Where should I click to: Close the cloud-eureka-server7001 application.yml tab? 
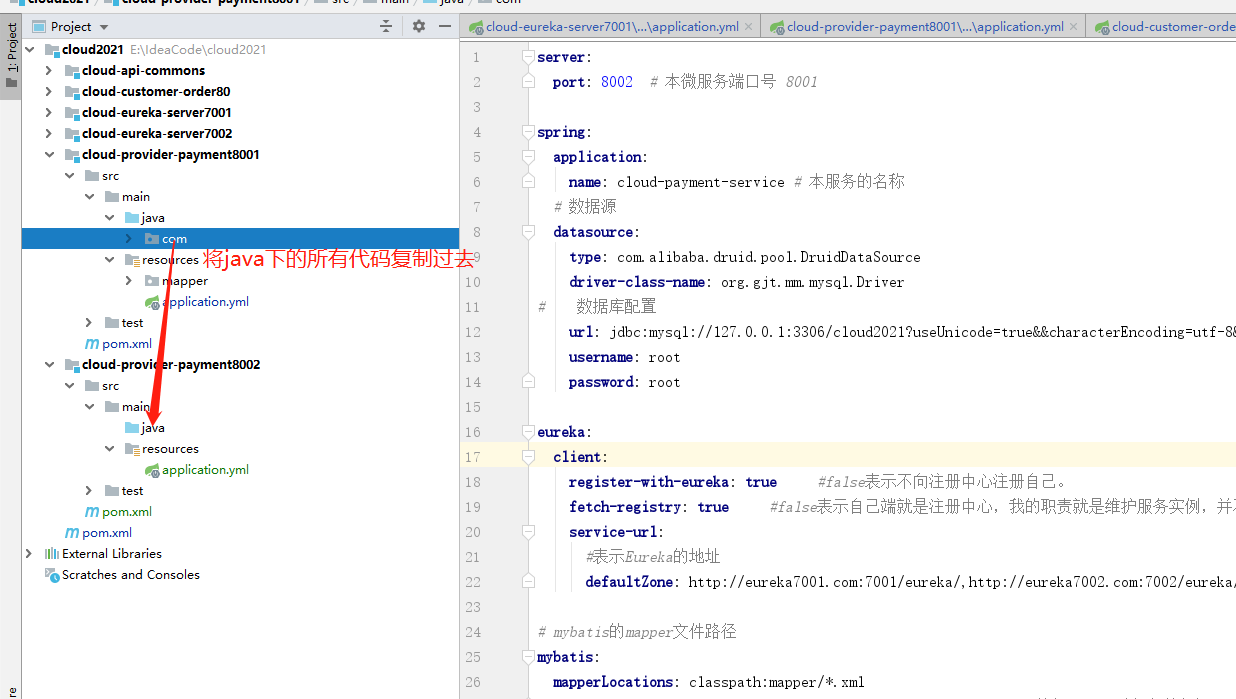click(748, 27)
